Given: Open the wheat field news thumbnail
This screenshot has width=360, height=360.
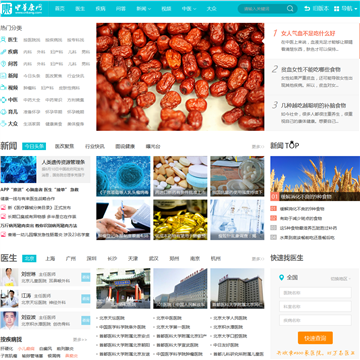Looking at the screenshot, I should [x=315, y=178].
